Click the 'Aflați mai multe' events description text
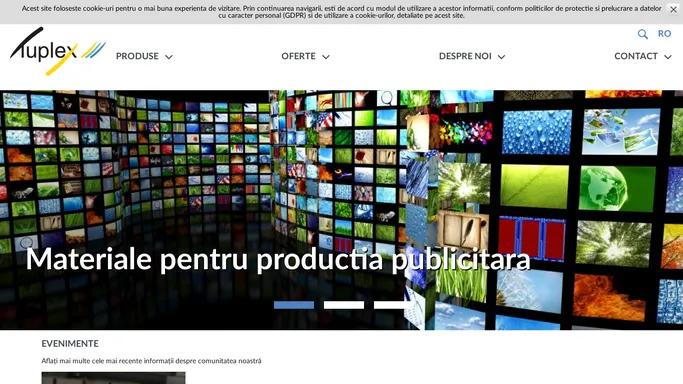Screen dimensions: 683x384 151,361
